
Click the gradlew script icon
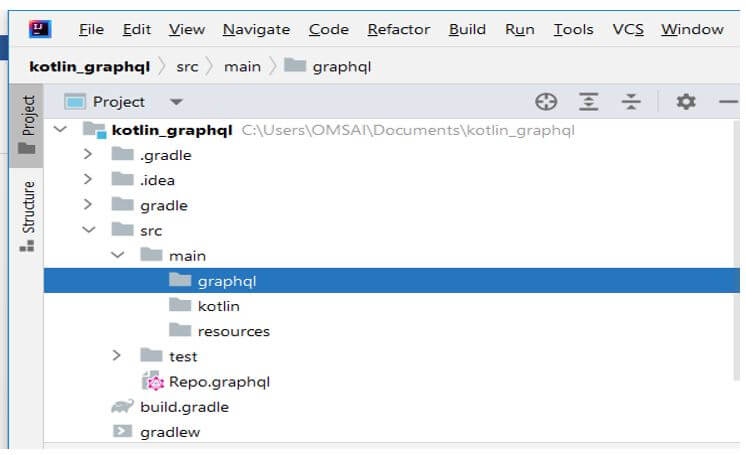(x=122, y=431)
